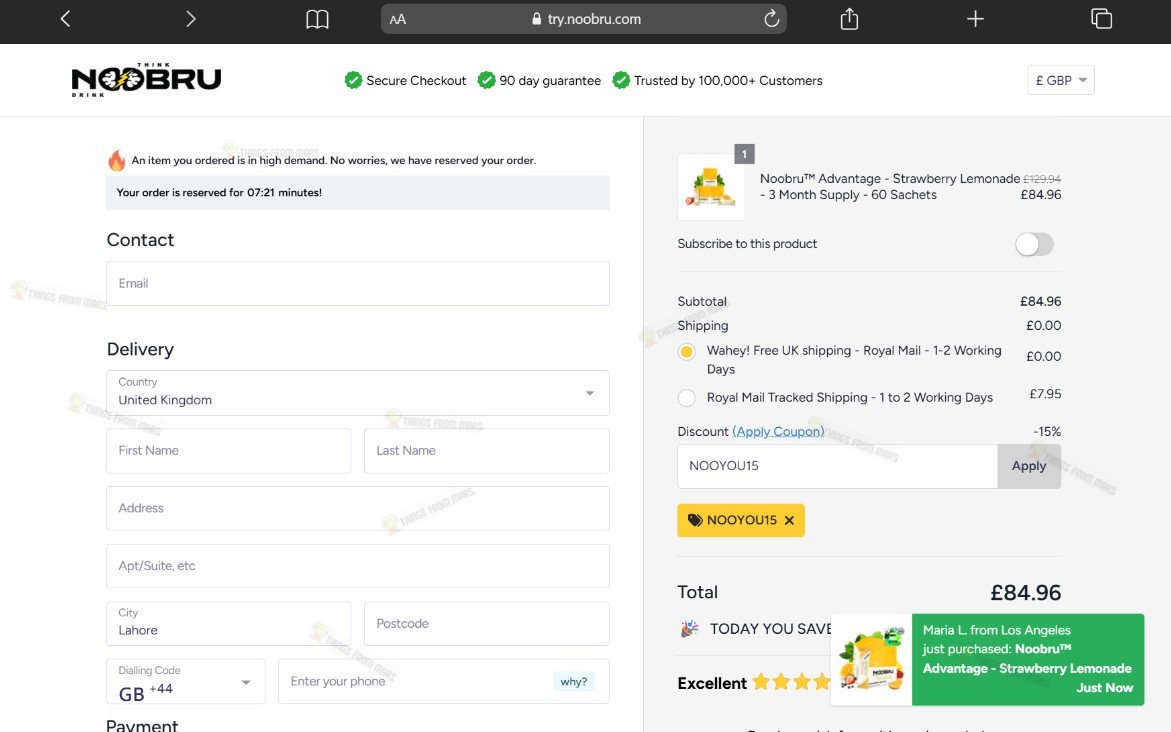Viewport: 1171px width, 732px height.
Task: Click the Strawberry Lemonade product thumbnail
Action: tap(710, 187)
